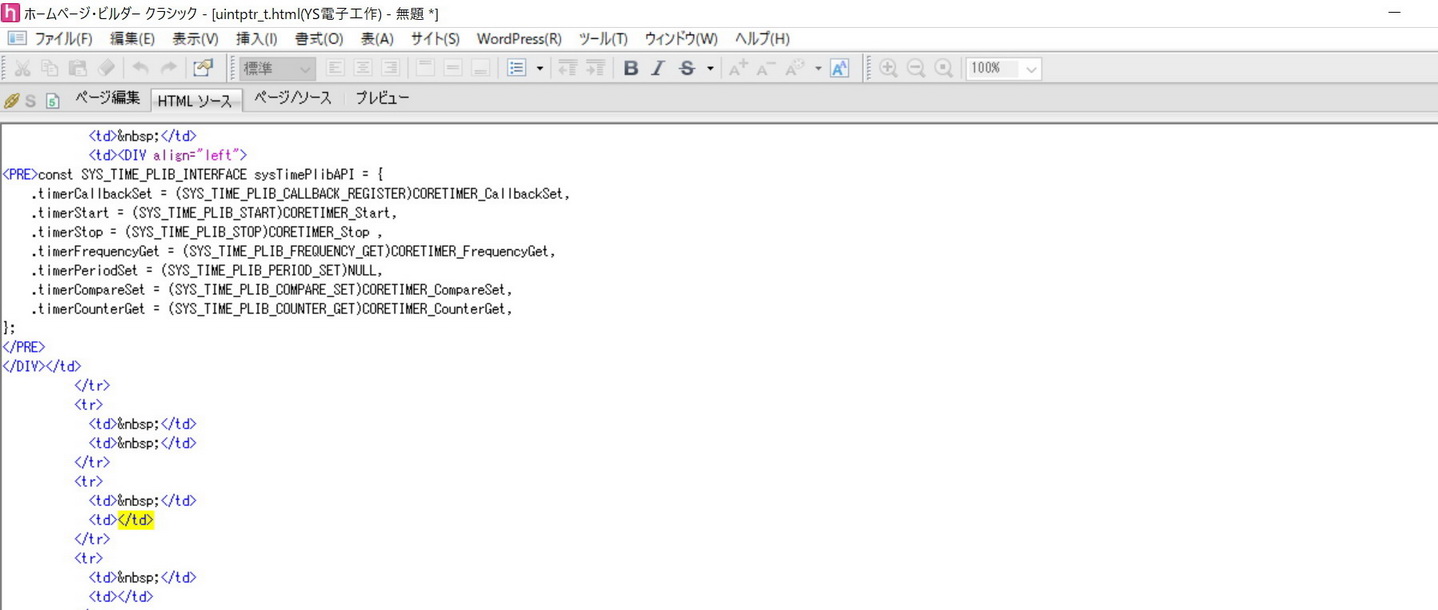The image size is (1438, 610).
Task: Switch to the ページ編集 tab
Action: pos(107,98)
